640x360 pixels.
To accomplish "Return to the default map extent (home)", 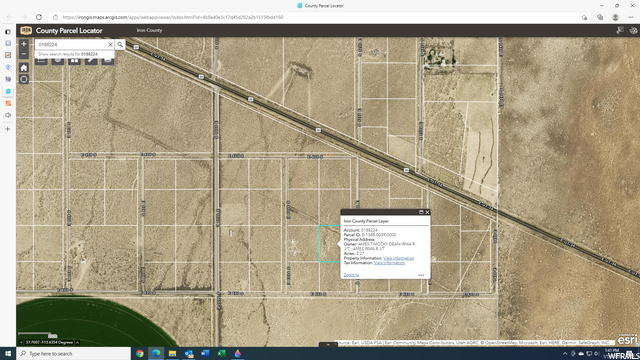I will click(24, 68).
